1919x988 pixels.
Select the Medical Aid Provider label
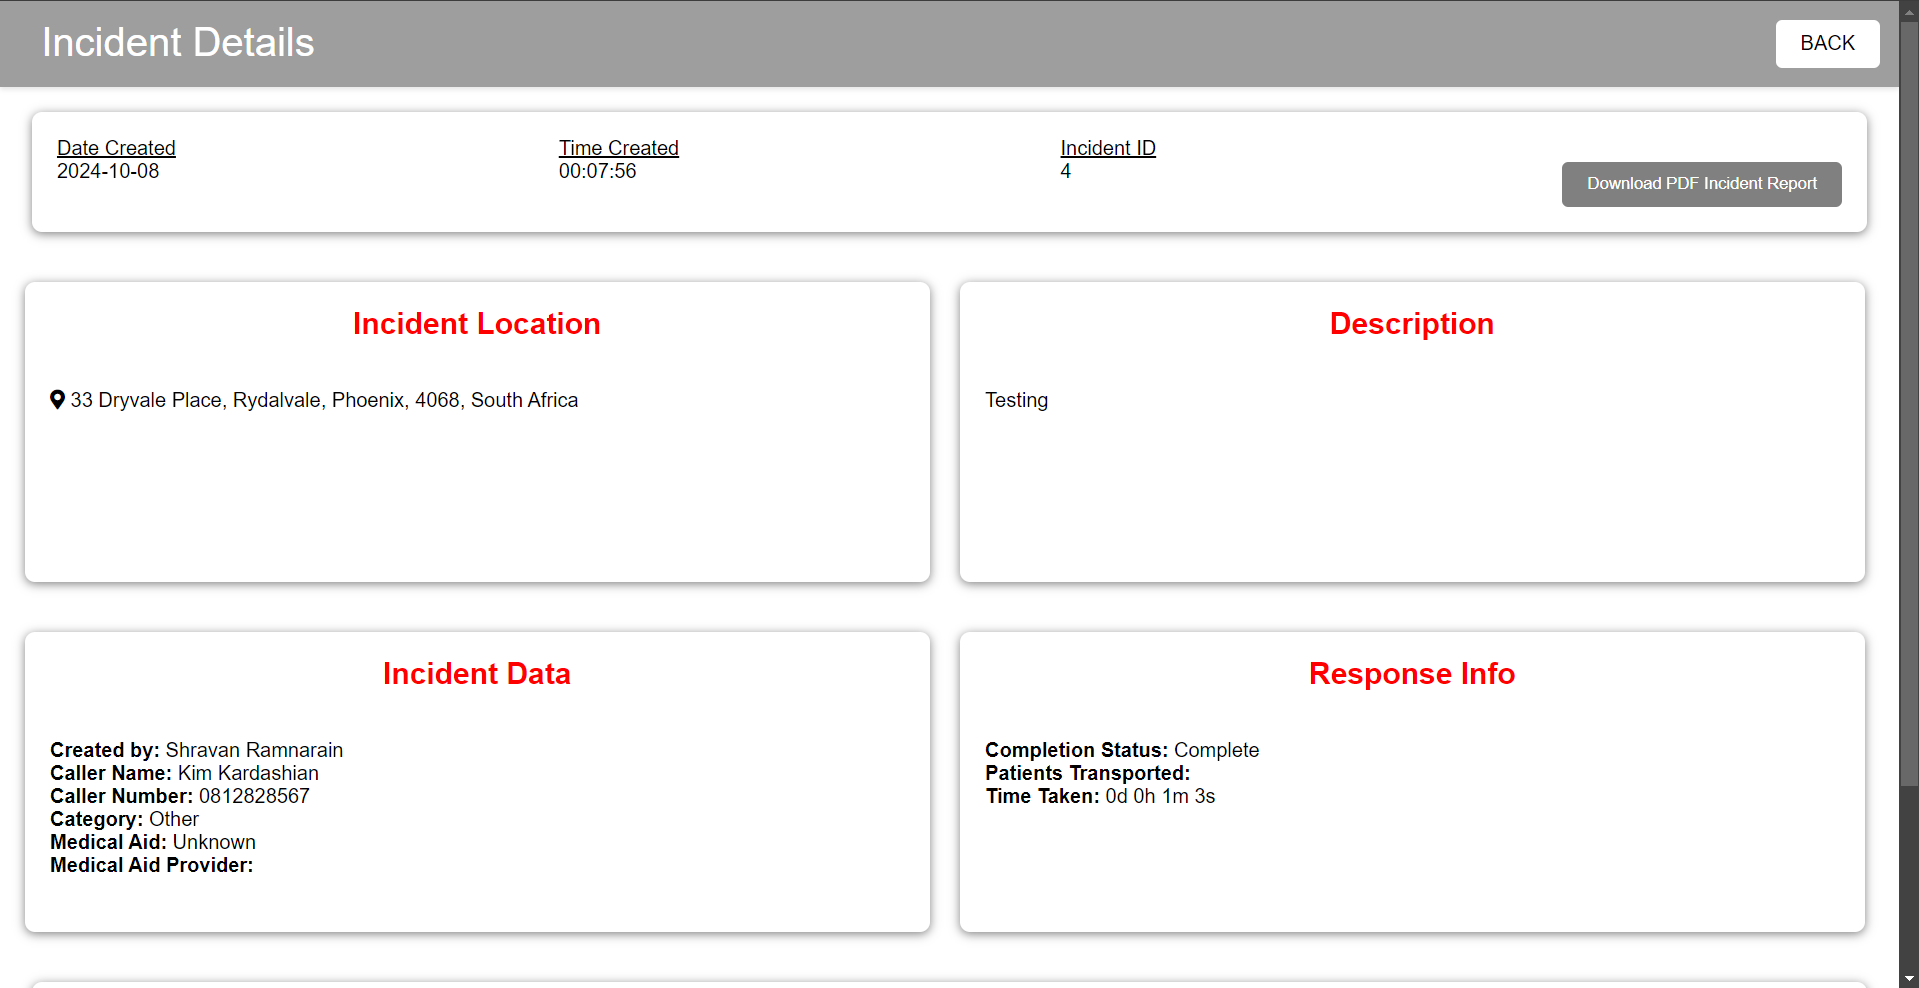coord(152,865)
